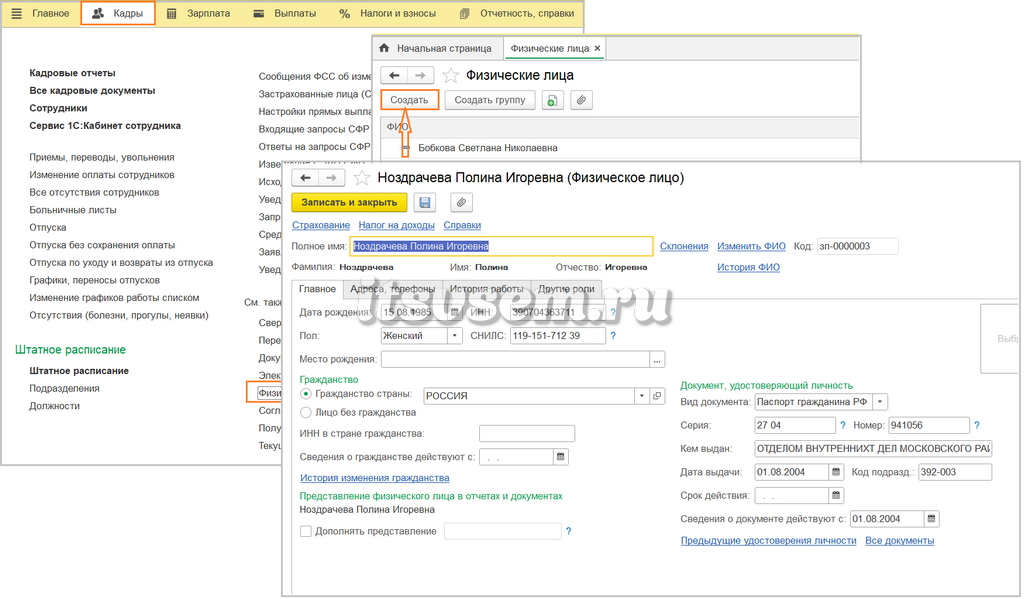Click the Серия field 27 04
The image size is (1024, 599).
point(795,425)
